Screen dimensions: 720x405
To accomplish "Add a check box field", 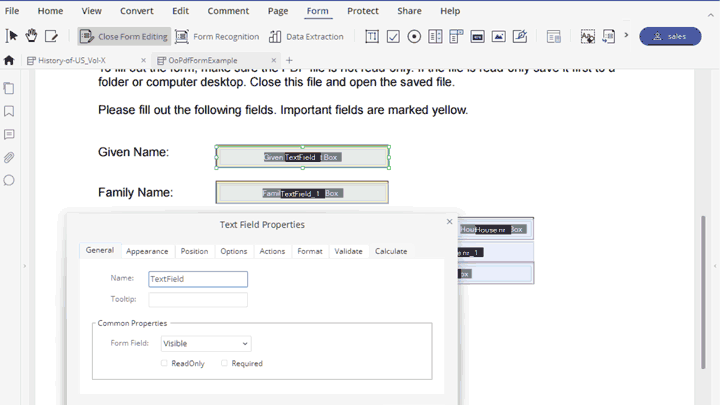I will click(x=393, y=36).
